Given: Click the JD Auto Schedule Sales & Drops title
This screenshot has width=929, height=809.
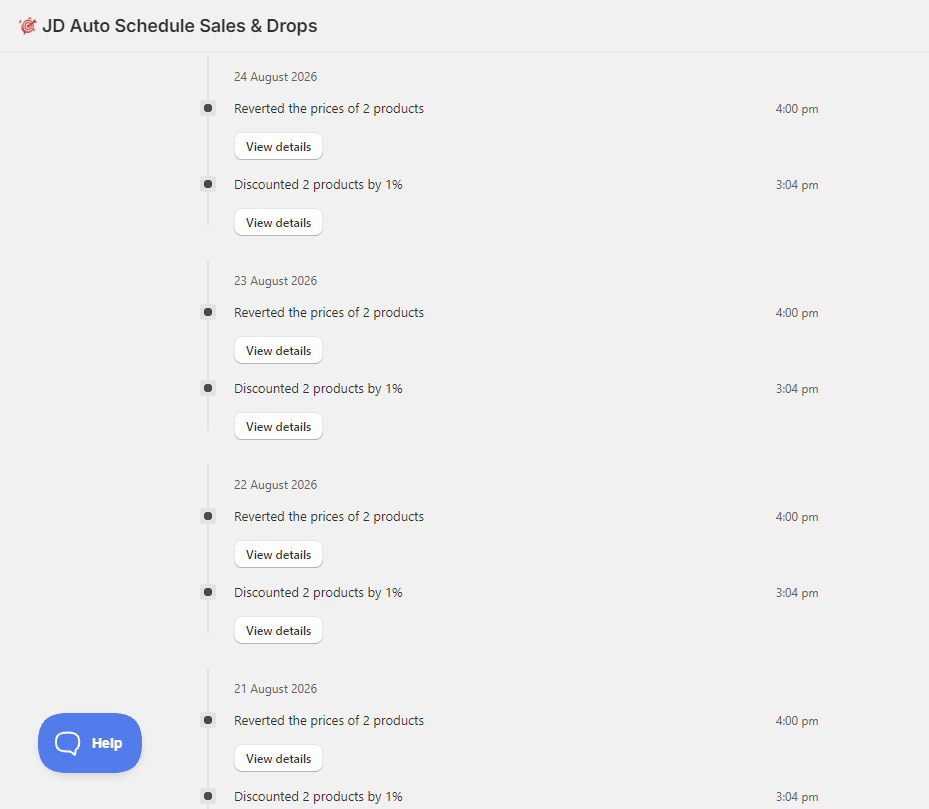Looking at the screenshot, I should point(180,26).
